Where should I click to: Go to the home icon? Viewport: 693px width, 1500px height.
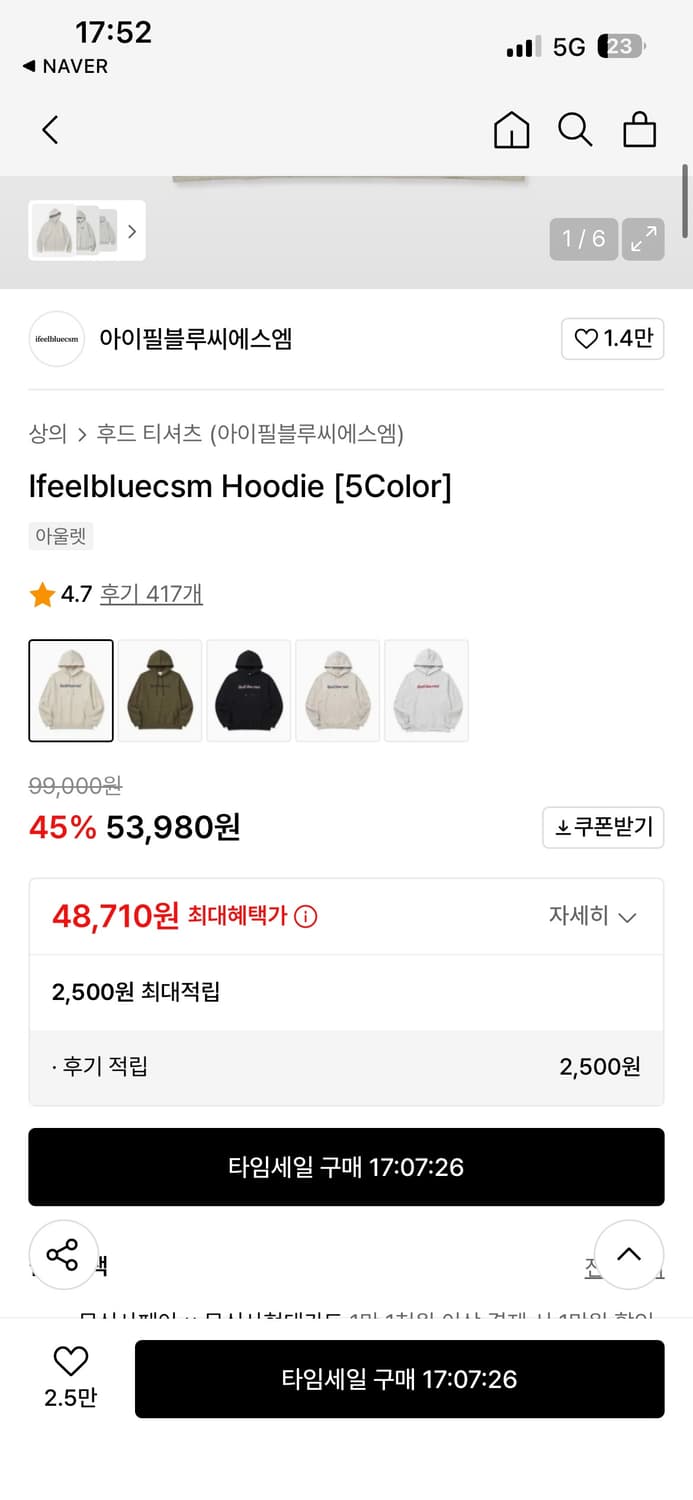point(512,130)
